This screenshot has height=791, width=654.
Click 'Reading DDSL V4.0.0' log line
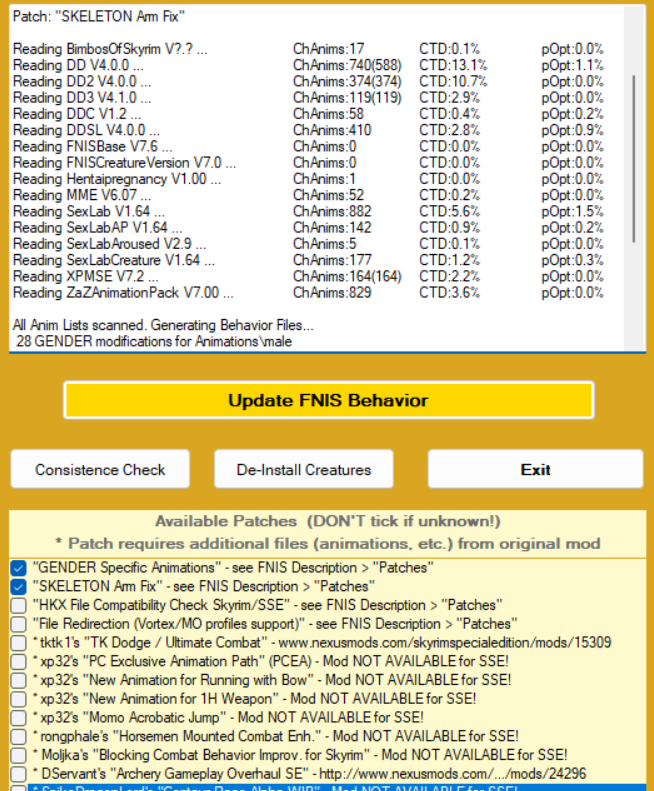click(308, 130)
